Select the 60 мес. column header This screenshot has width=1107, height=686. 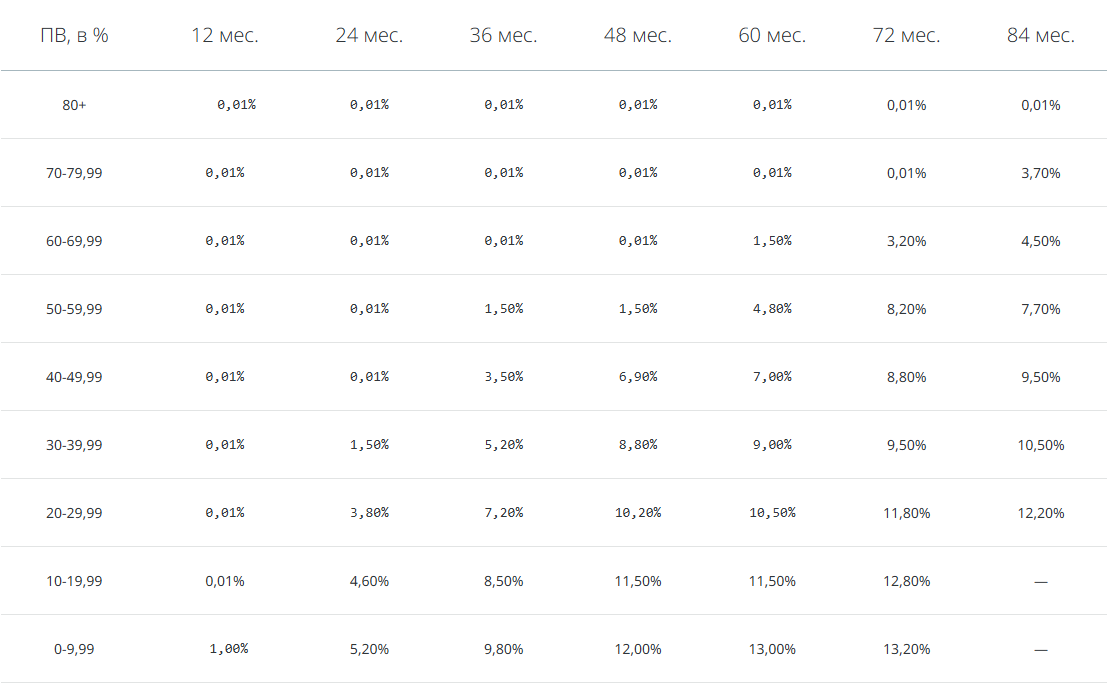[772, 35]
